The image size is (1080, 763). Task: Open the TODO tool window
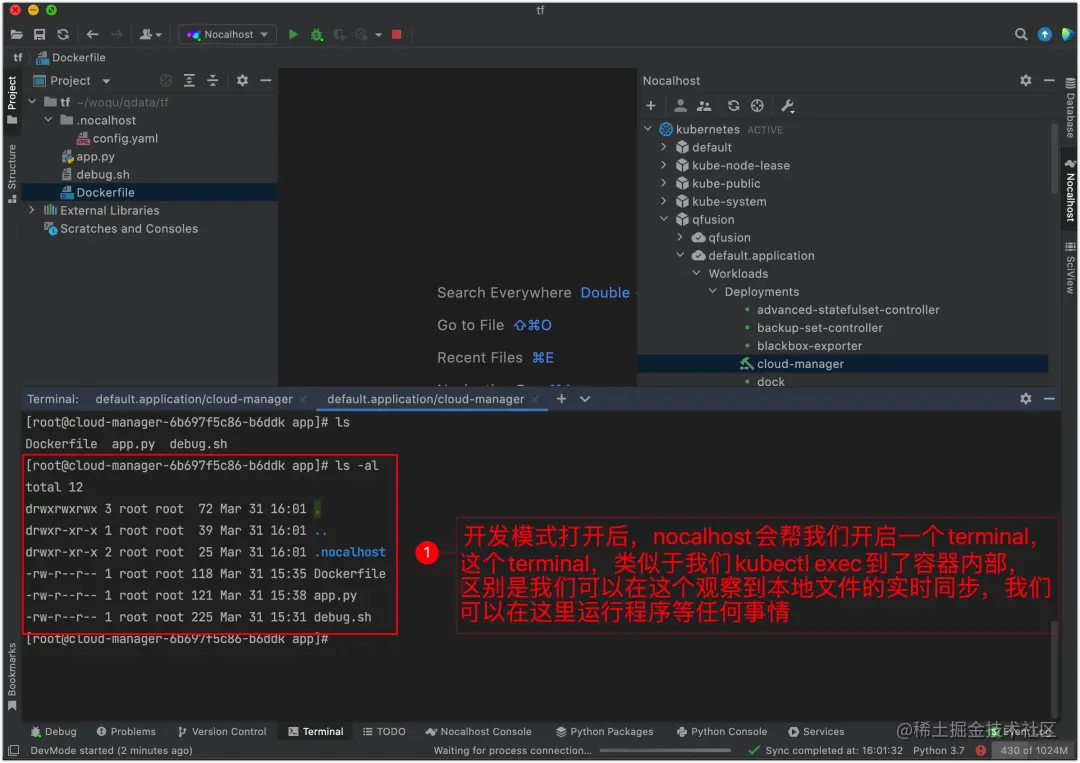(383, 731)
